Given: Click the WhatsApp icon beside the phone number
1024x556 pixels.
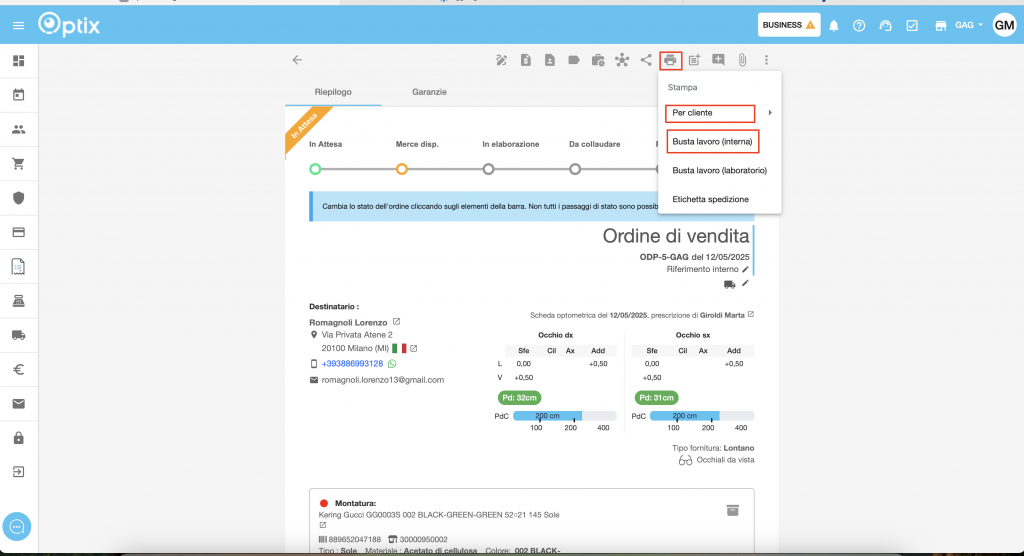Looking at the screenshot, I should coord(392,364).
